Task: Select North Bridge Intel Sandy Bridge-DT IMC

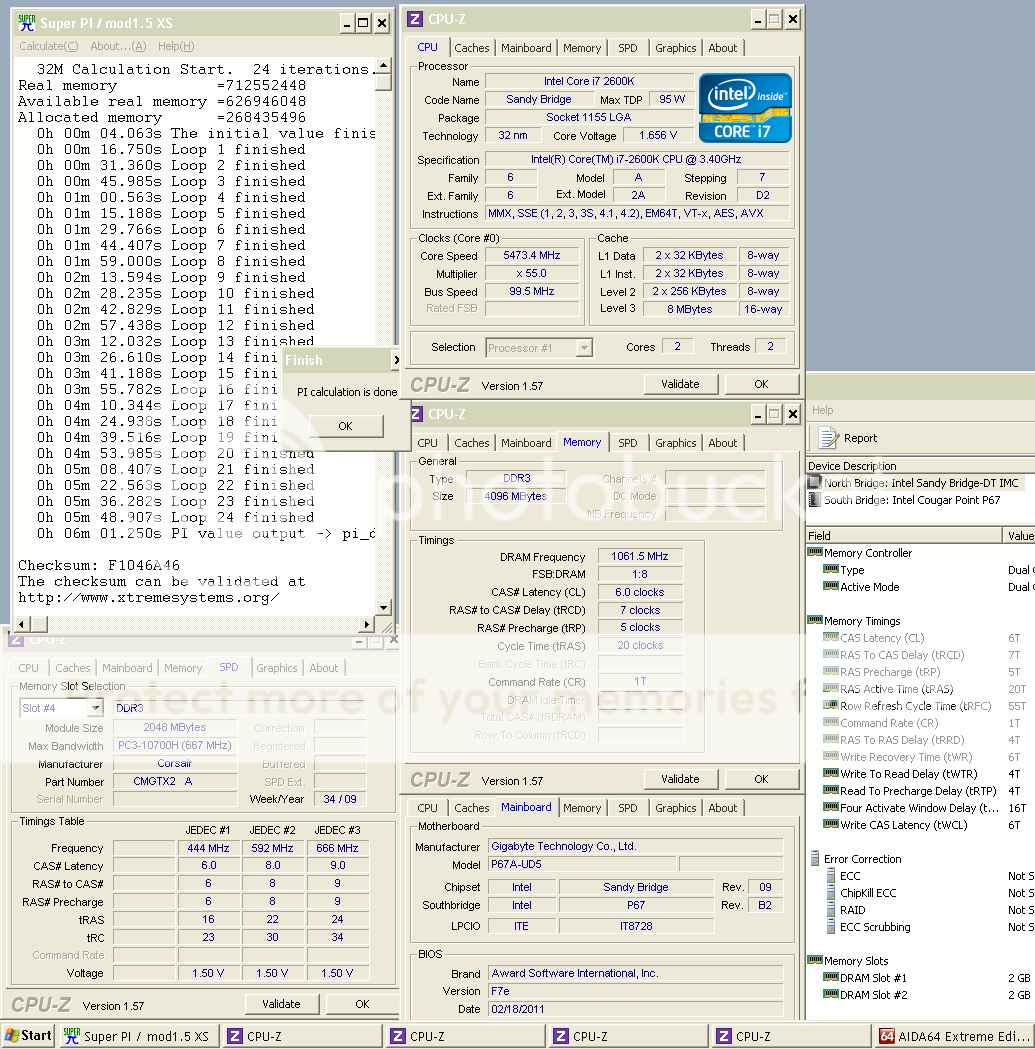Action: 920,483
